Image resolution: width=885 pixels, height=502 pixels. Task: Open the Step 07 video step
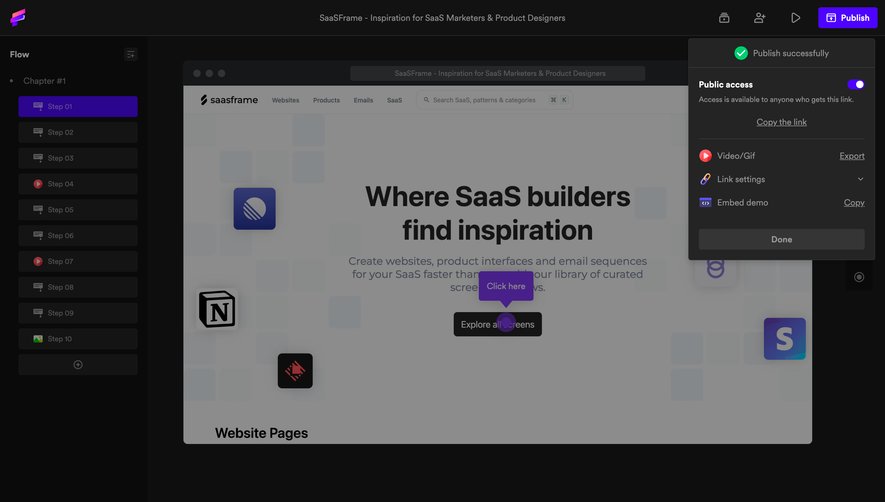point(78,261)
